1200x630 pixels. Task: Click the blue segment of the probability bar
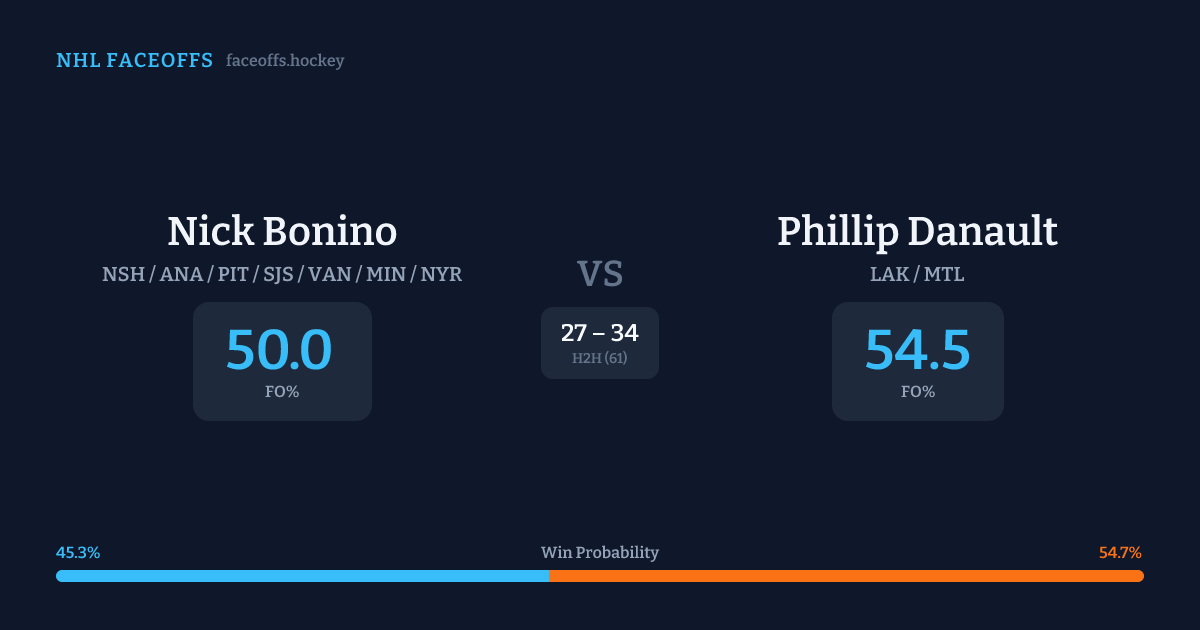tap(300, 576)
